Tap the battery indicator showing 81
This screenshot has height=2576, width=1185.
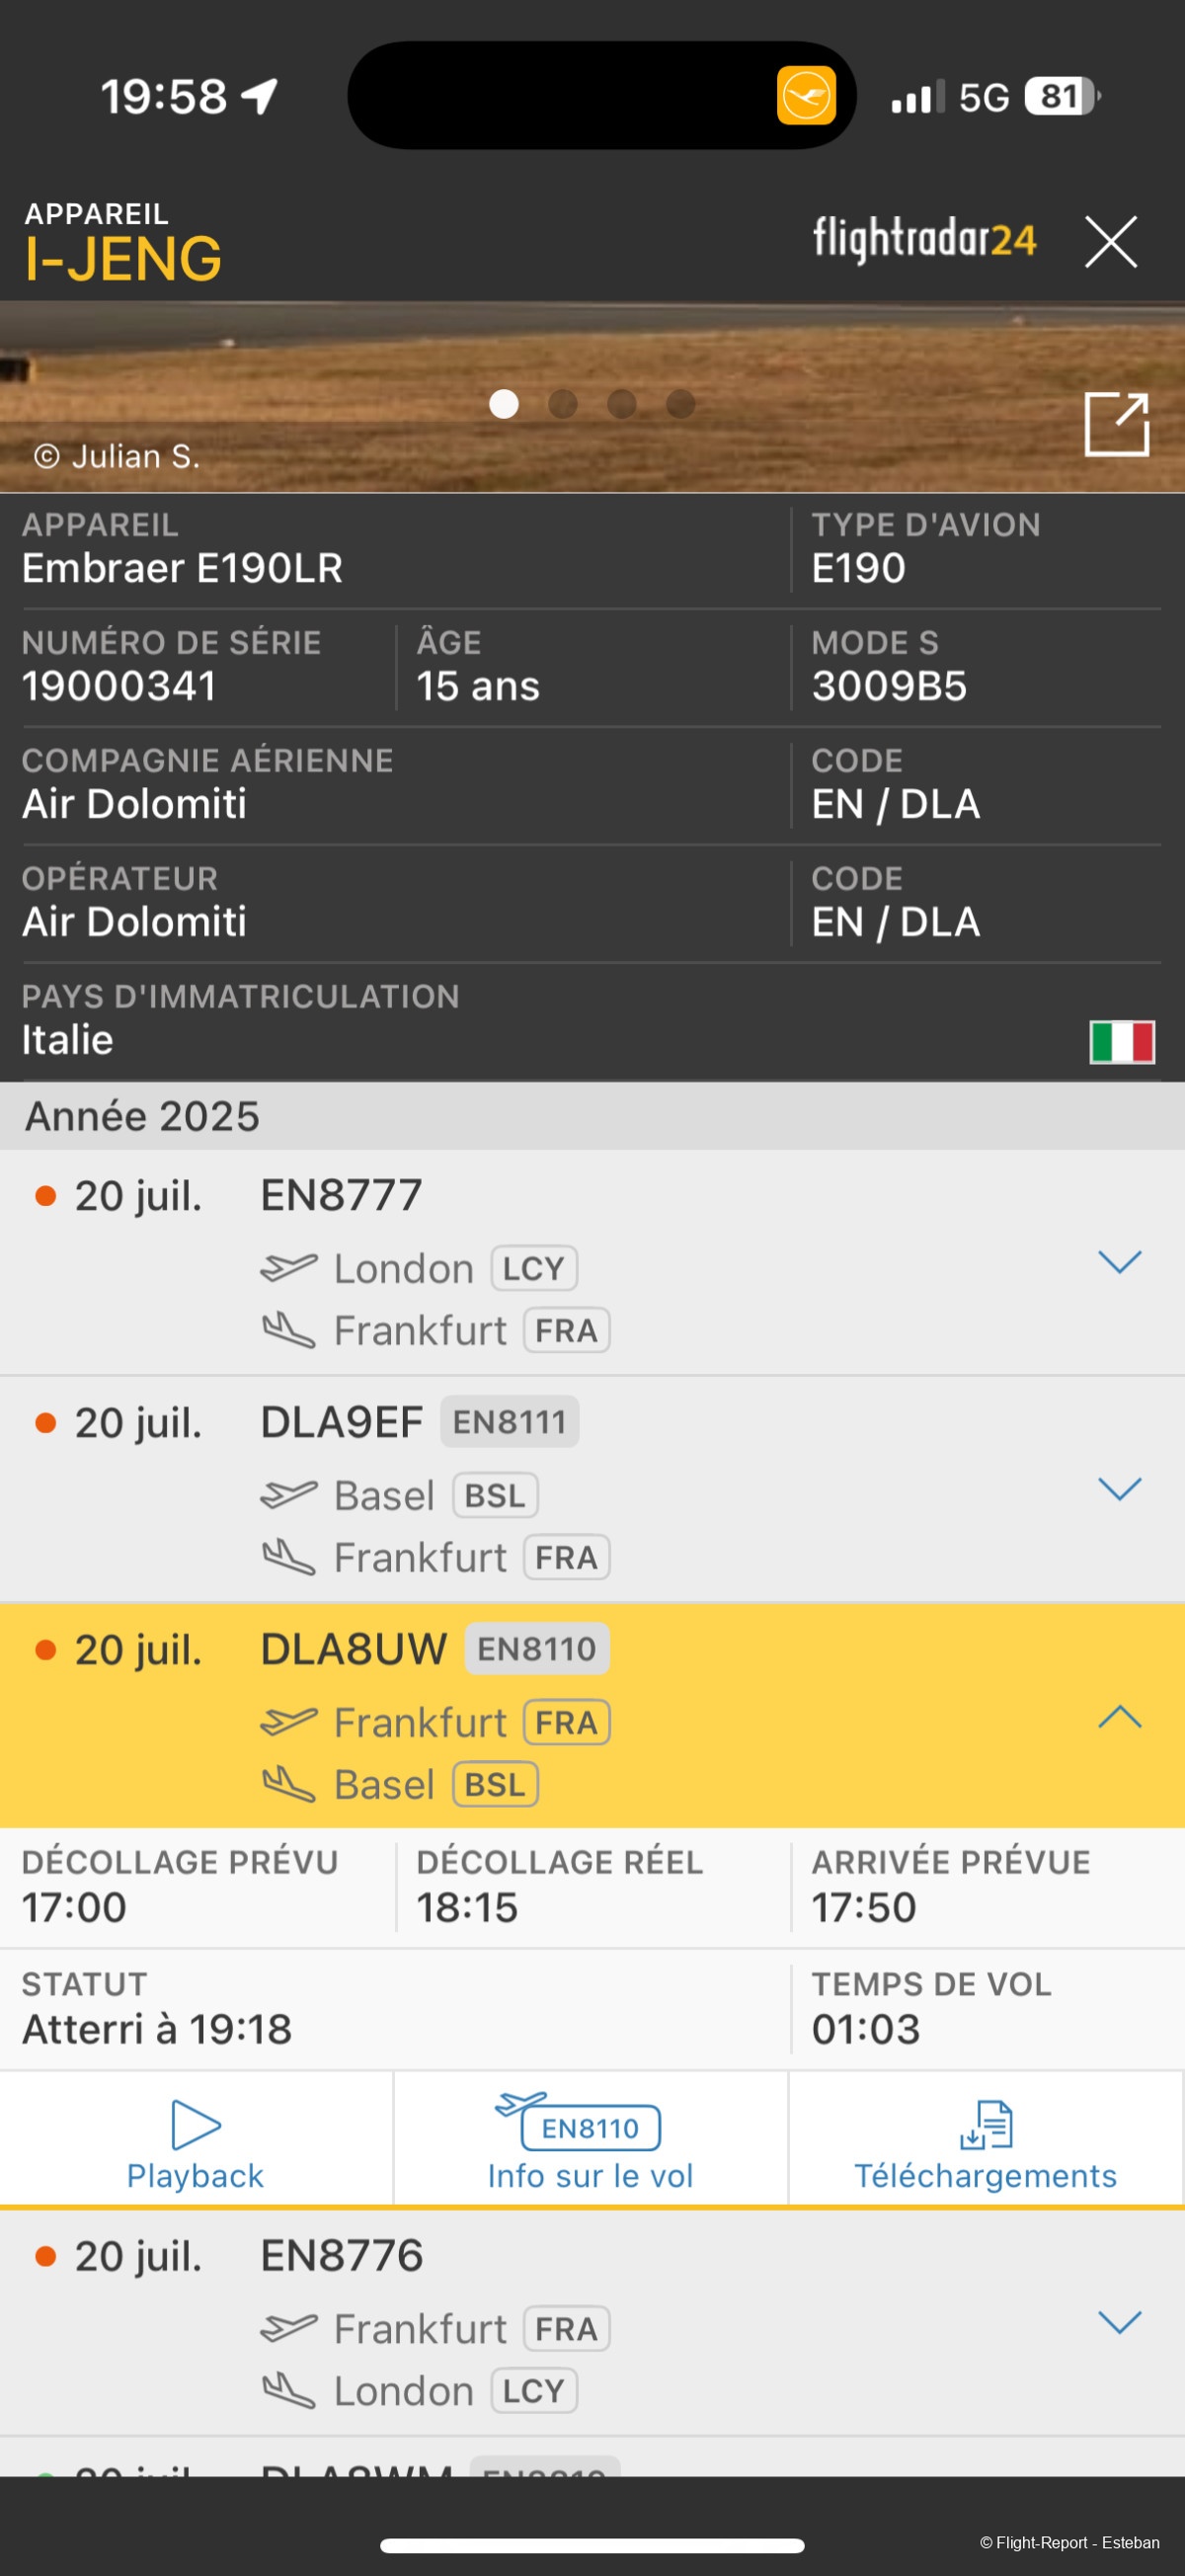click(1061, 97)
